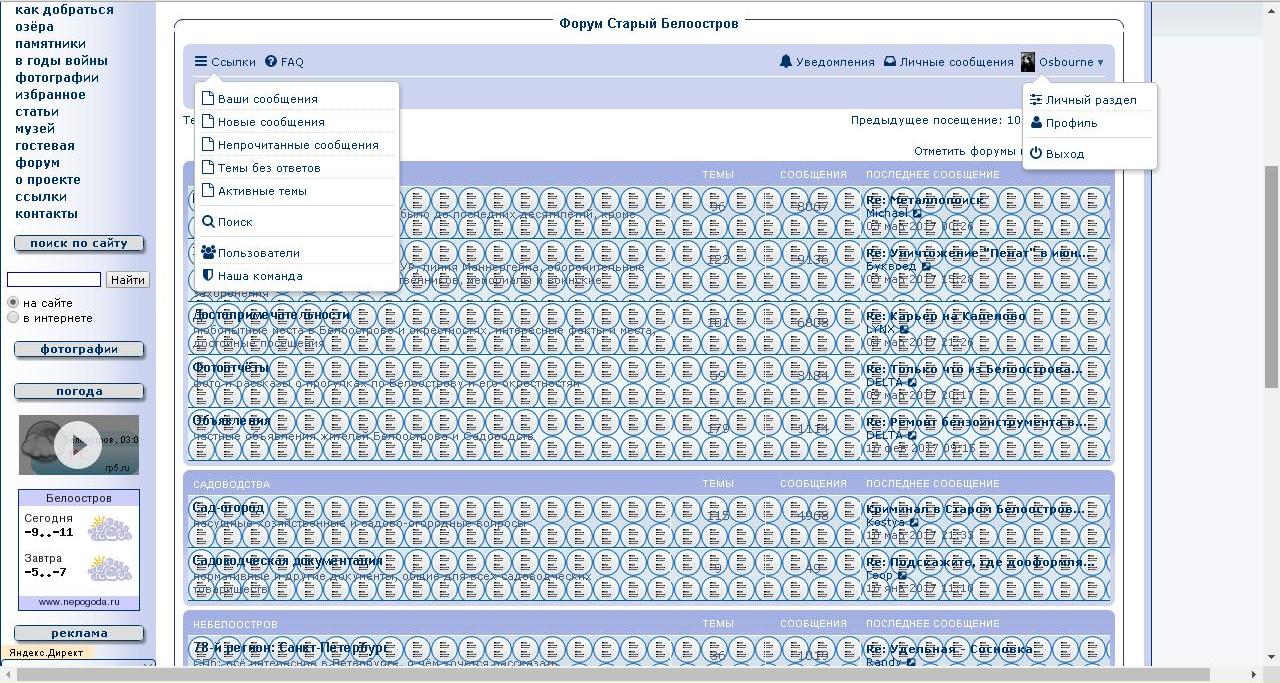Select the 'на сайте' radio button

tap(13, 303)
